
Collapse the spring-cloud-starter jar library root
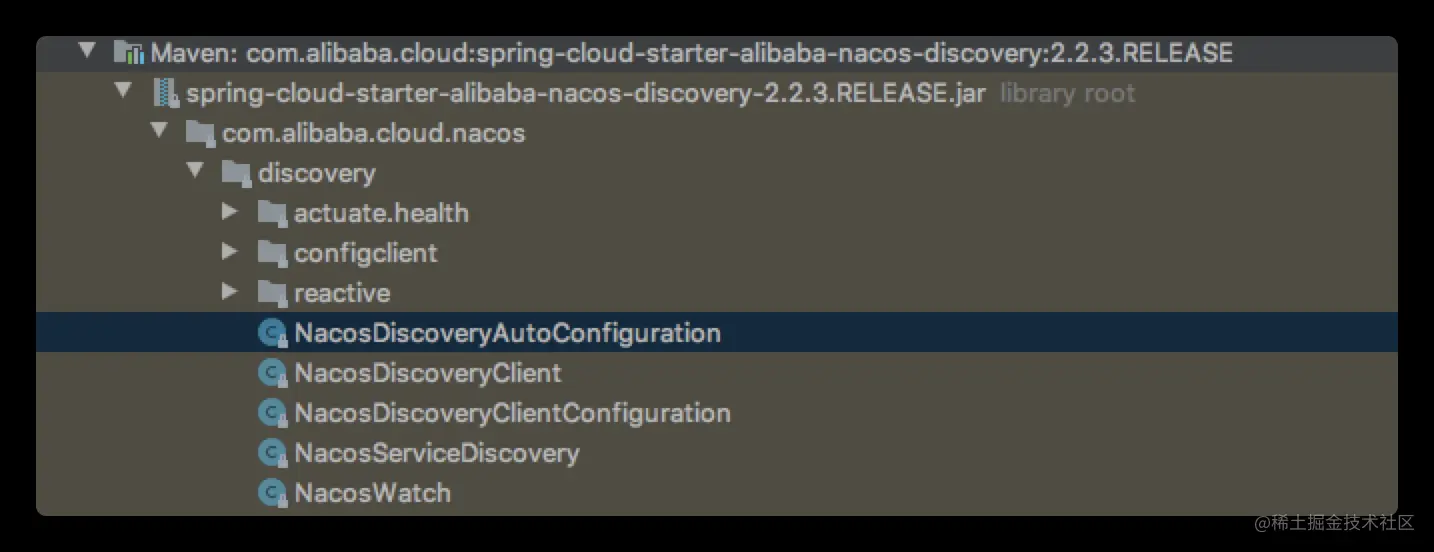coord(123,90)
